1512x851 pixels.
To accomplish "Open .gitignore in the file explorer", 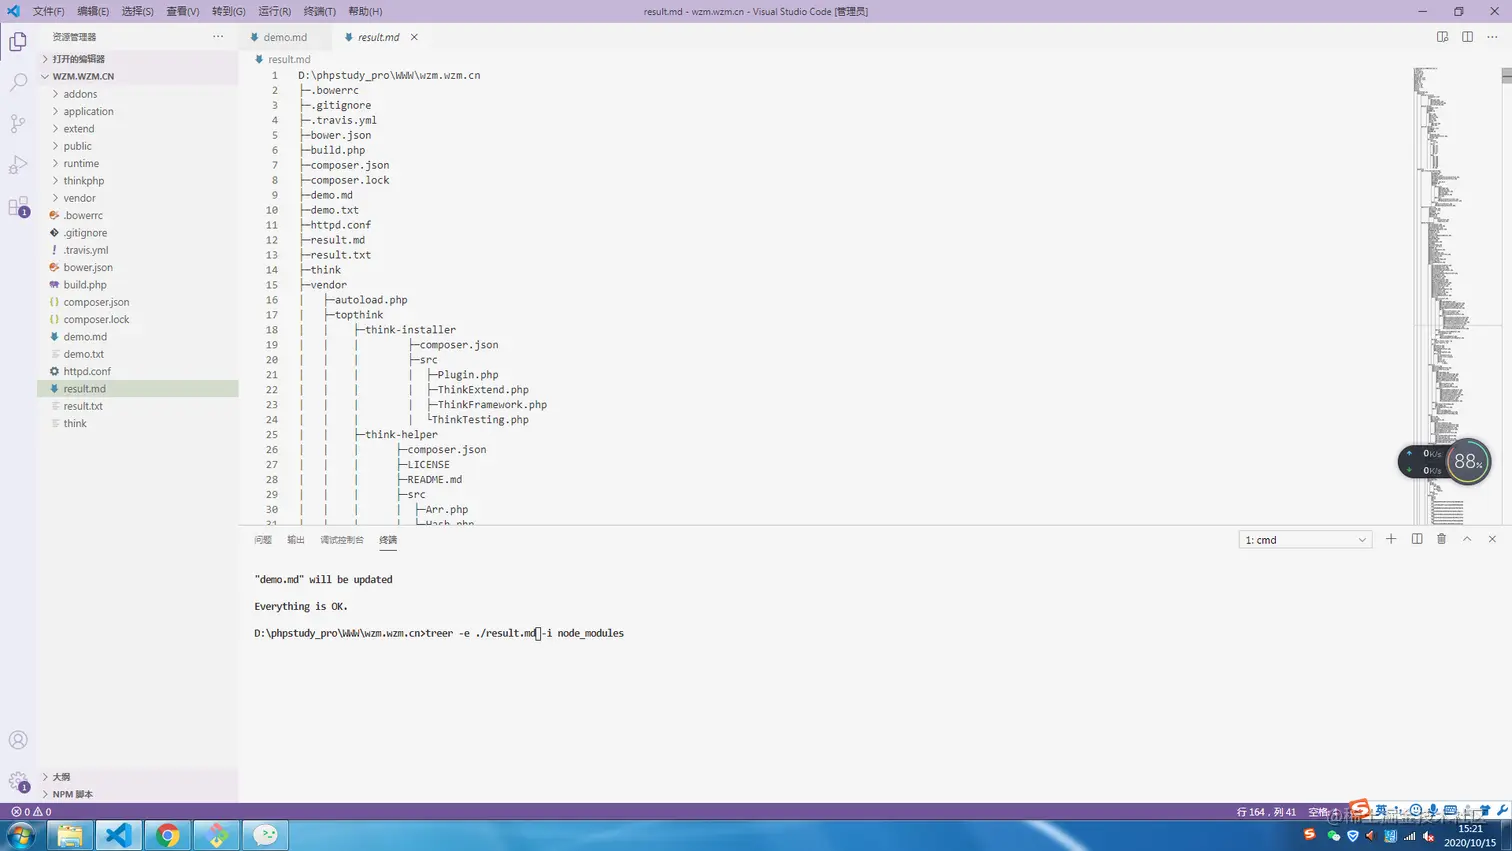I will click(x=138, y=233).
